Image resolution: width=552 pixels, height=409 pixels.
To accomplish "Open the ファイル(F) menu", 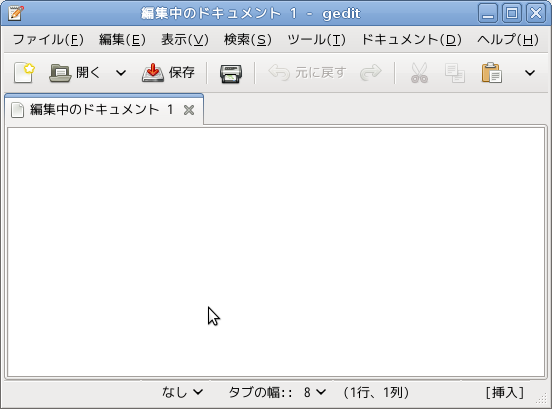I will (x=48, y=39).
